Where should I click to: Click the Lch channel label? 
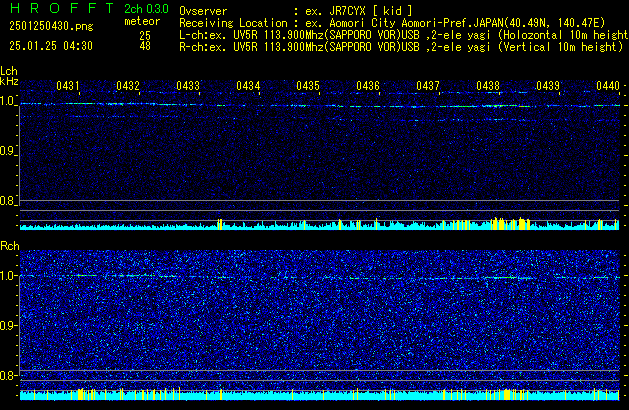pos(9,71)
